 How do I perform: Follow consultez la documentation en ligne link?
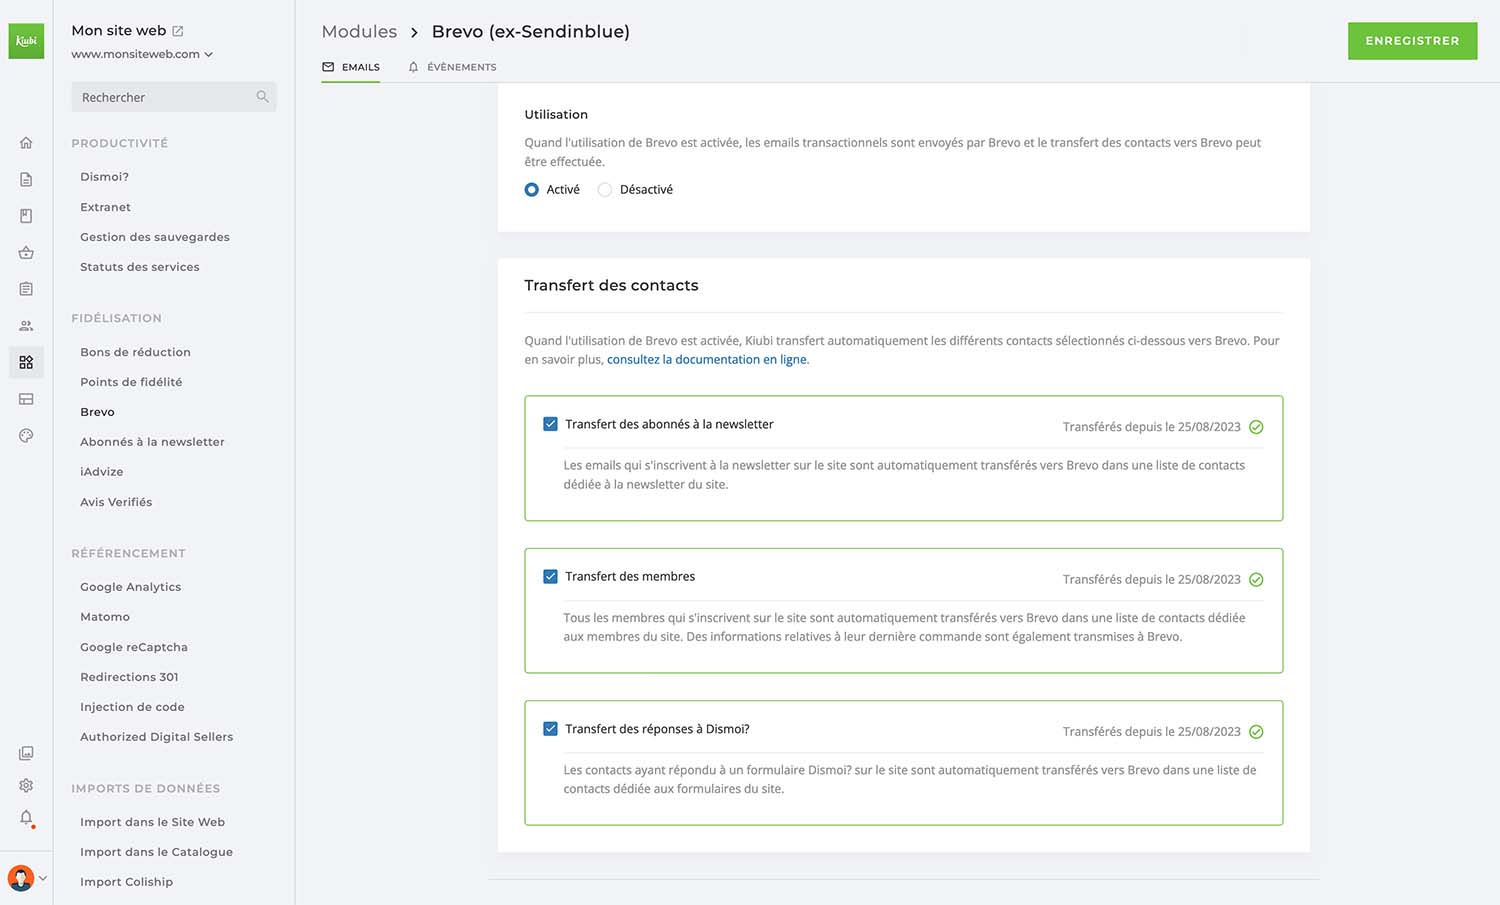tap(707, 360)
